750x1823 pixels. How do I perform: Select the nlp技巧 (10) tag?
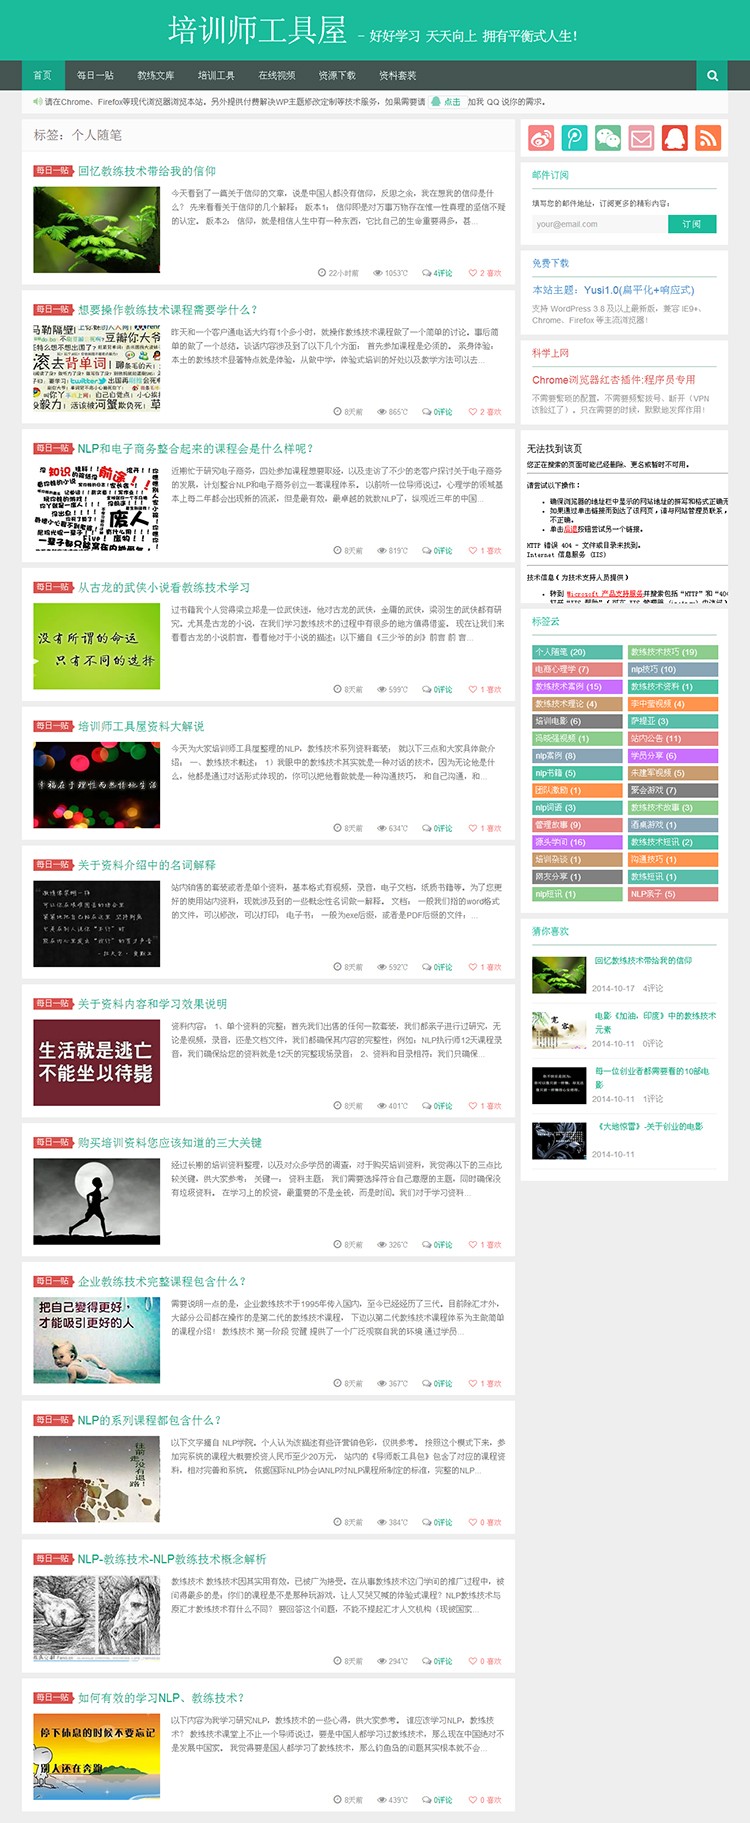pos(673,670)
